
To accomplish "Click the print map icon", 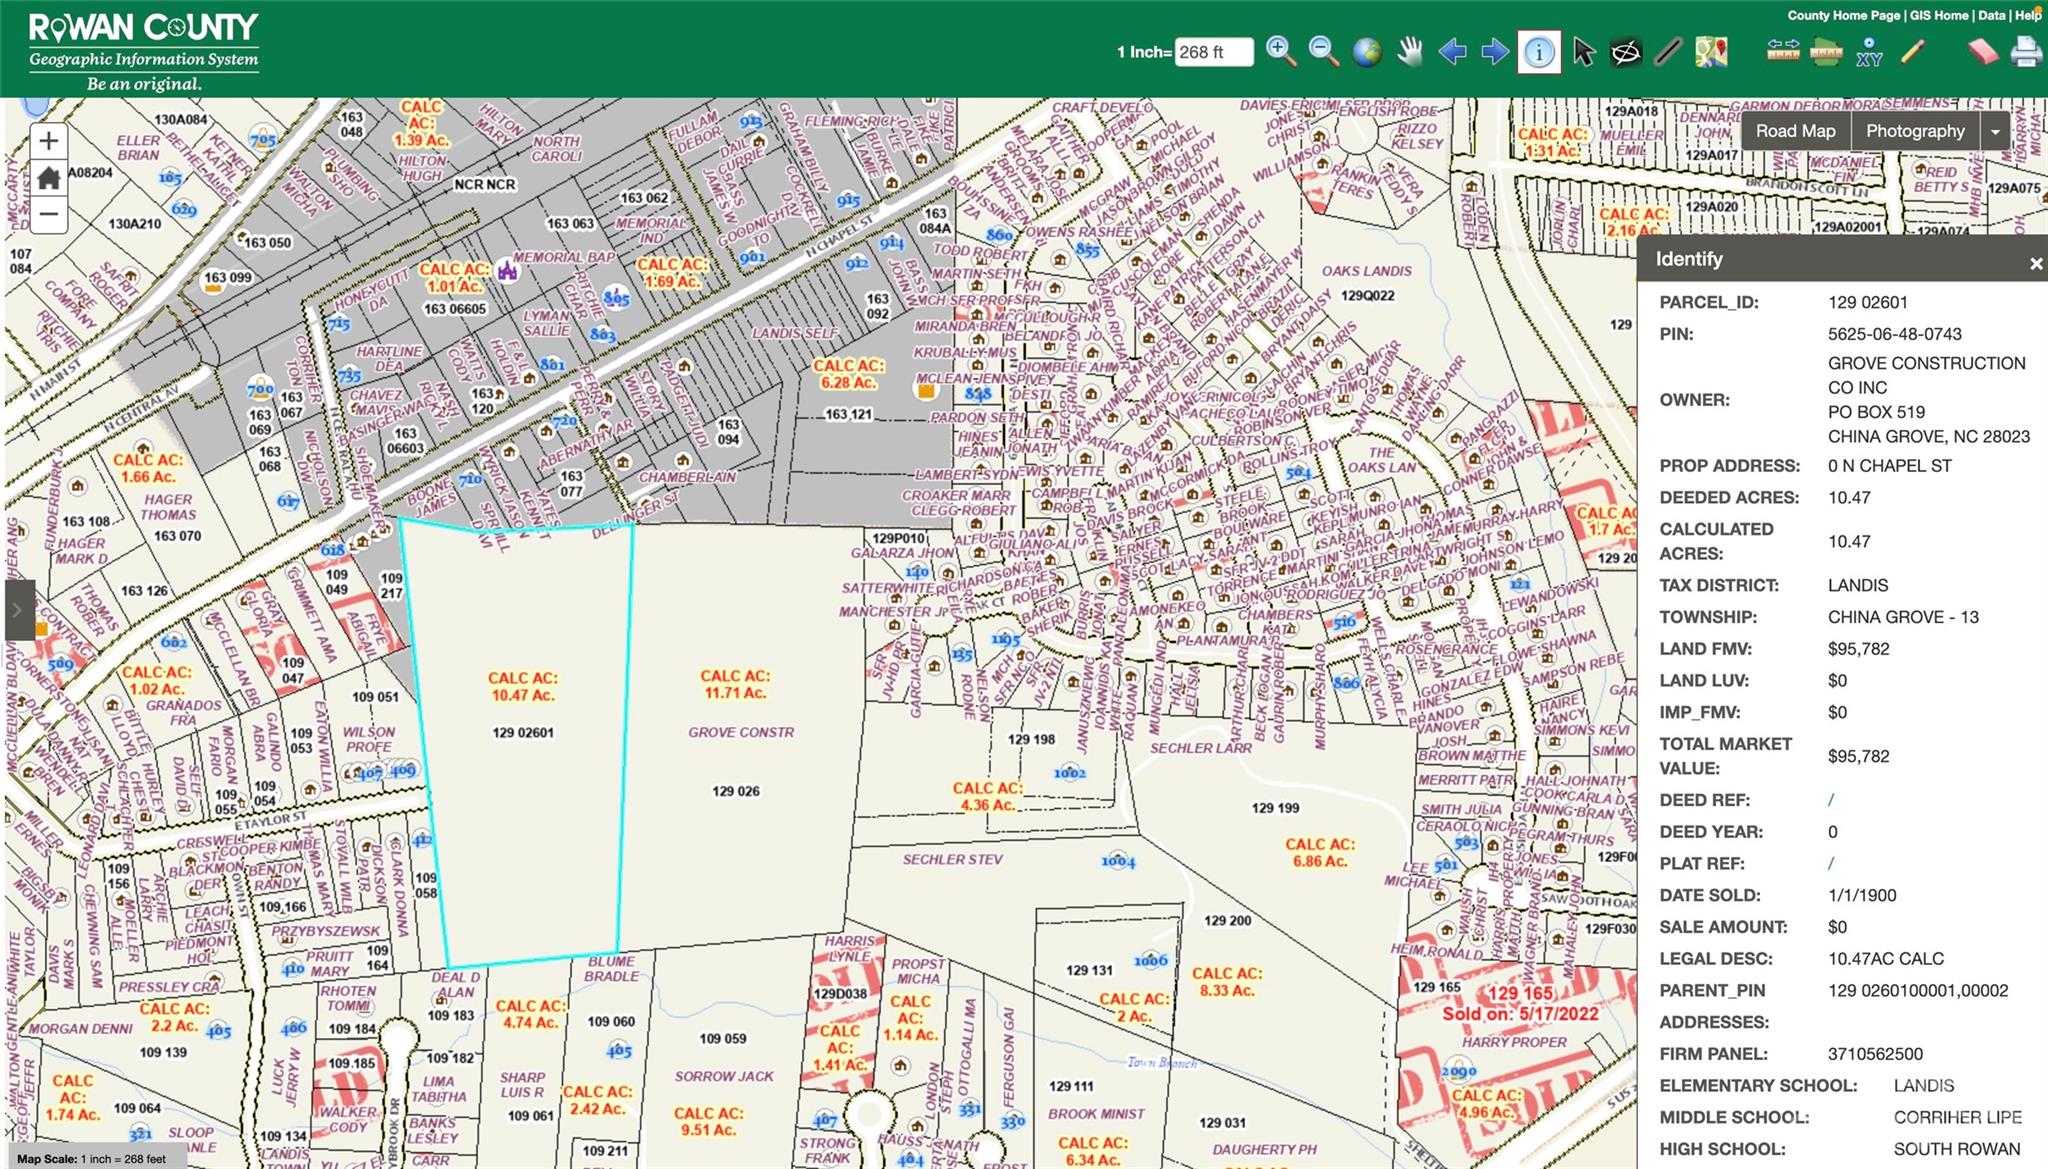I will [2026, 51].
